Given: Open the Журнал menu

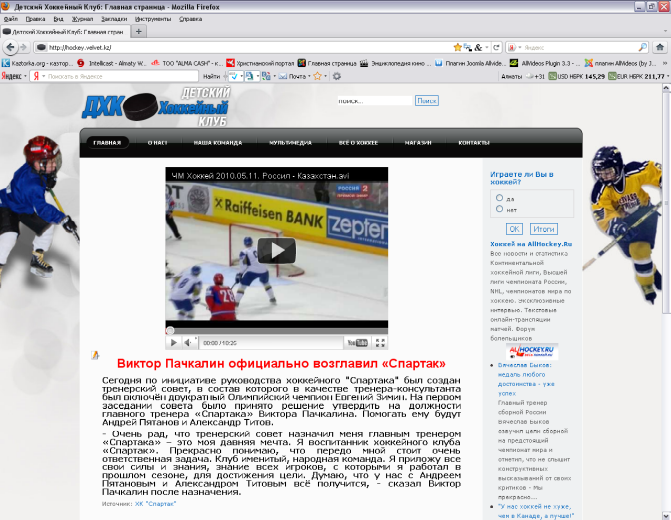Looking at the screenshot, I should (82, 19).
